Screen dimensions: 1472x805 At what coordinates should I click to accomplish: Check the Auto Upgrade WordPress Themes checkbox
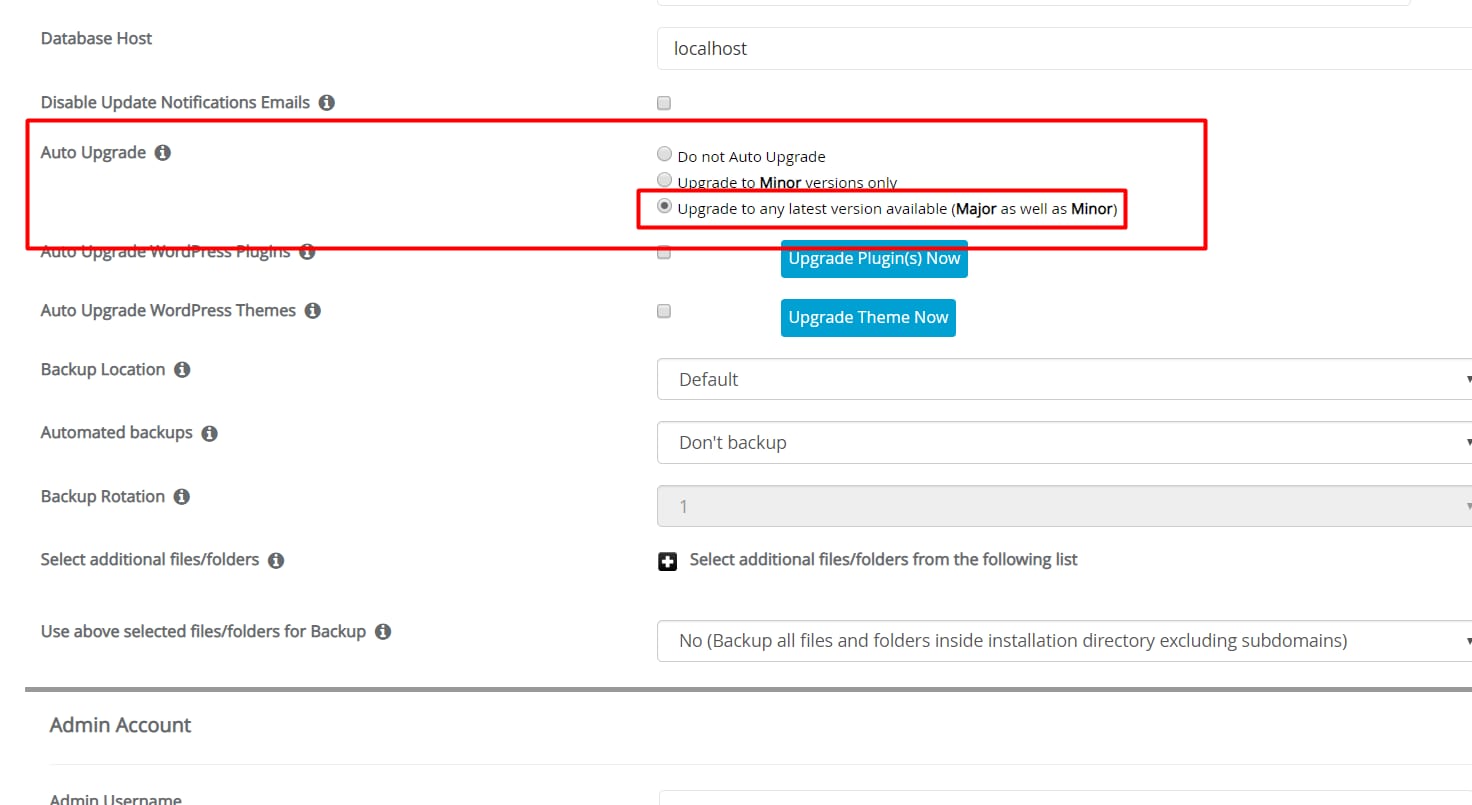pyautogui.click(x=664, y=312)
